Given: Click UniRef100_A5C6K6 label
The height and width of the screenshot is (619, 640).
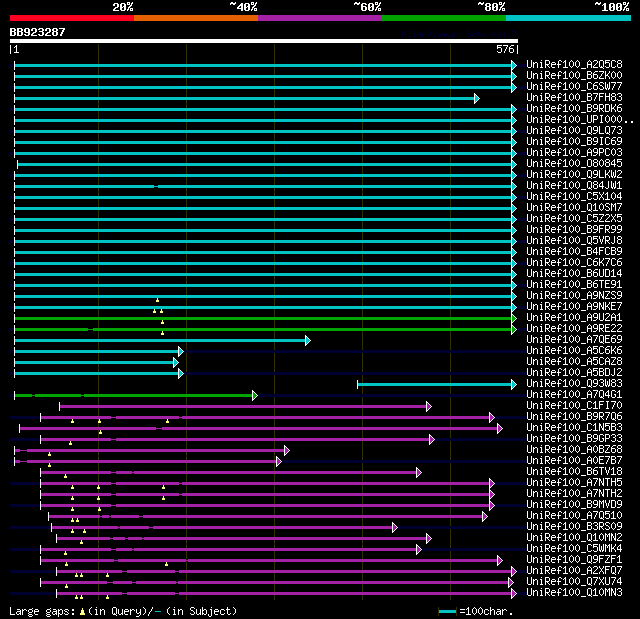Looking at the screenshot, I should 574,351.
